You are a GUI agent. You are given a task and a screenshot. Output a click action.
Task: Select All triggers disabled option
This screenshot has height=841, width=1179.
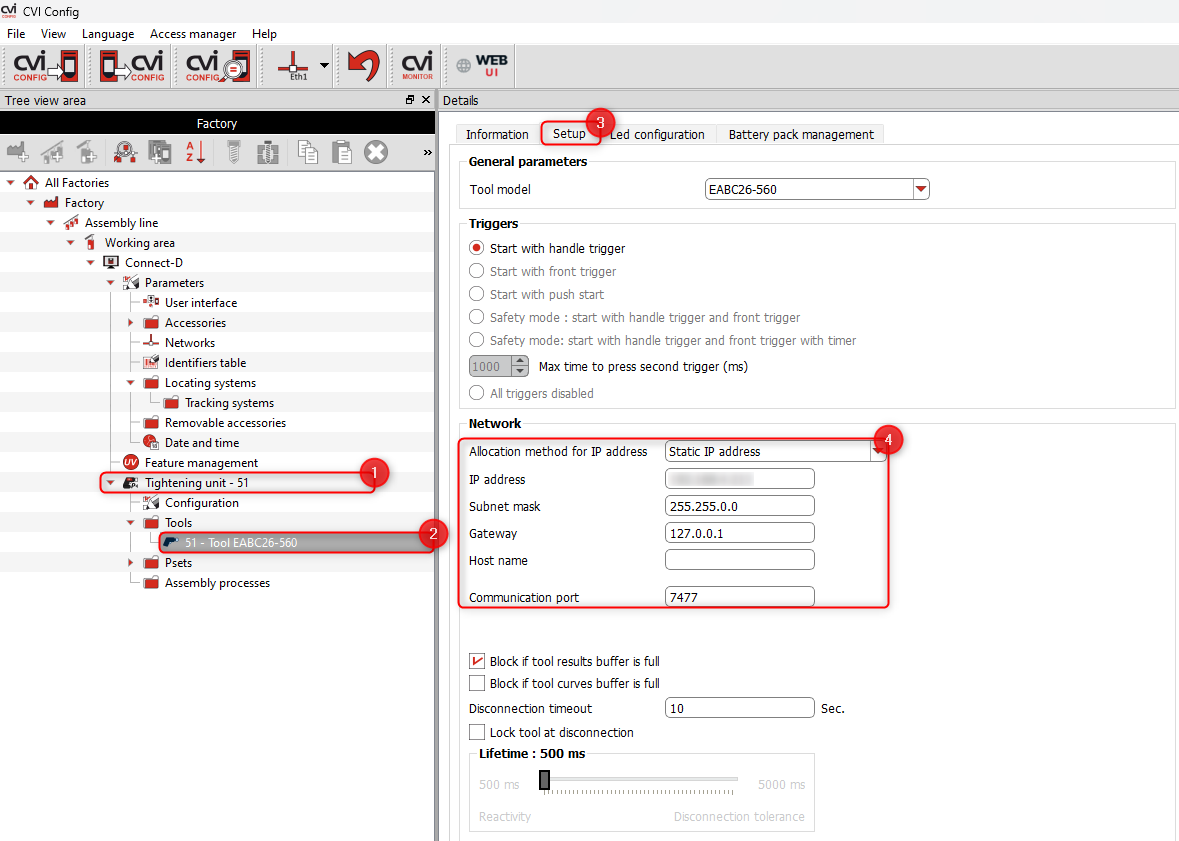477,393
